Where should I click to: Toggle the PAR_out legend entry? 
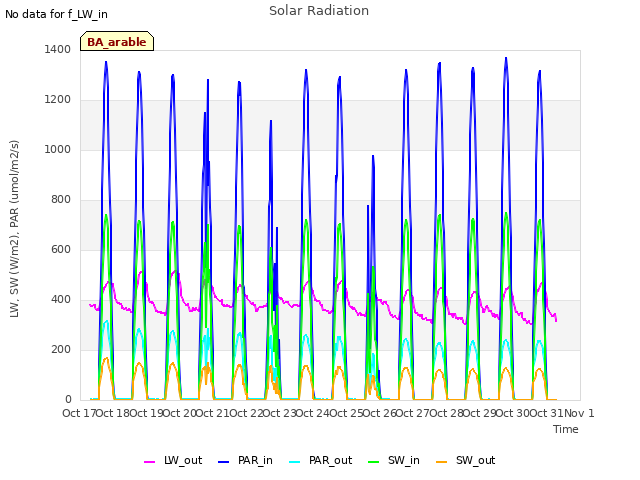click(x=320, y=460)
